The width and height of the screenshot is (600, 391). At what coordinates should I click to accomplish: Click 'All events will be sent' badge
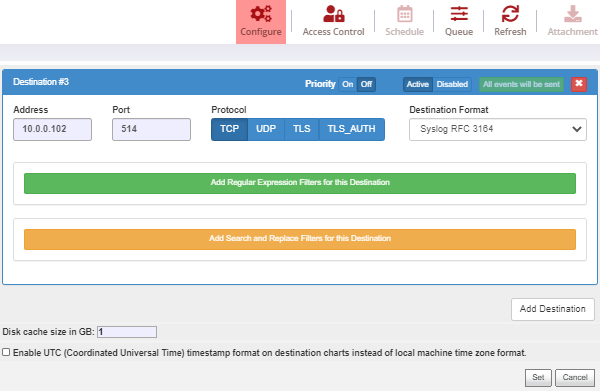[x=521, y=84]
